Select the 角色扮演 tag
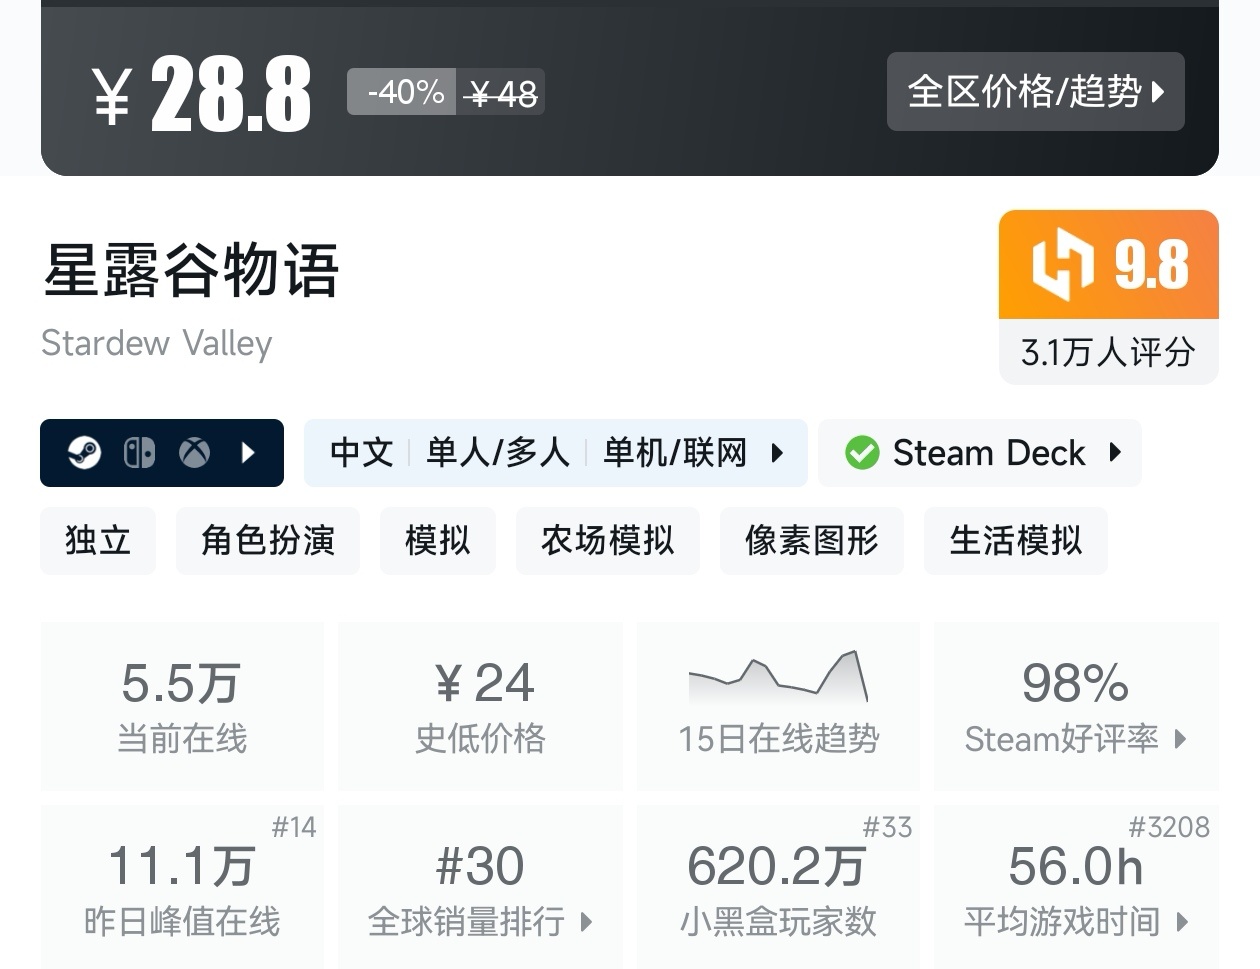The height and width of the screenshot is (969, 1260). tap(268, 541)
